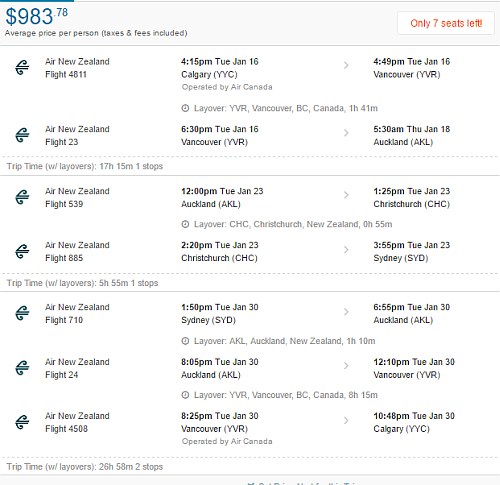The width and height of the screenshot is (500, 485).
Task: Click Air New Zealand logo beside Flight 23
Action: (22, 135)
